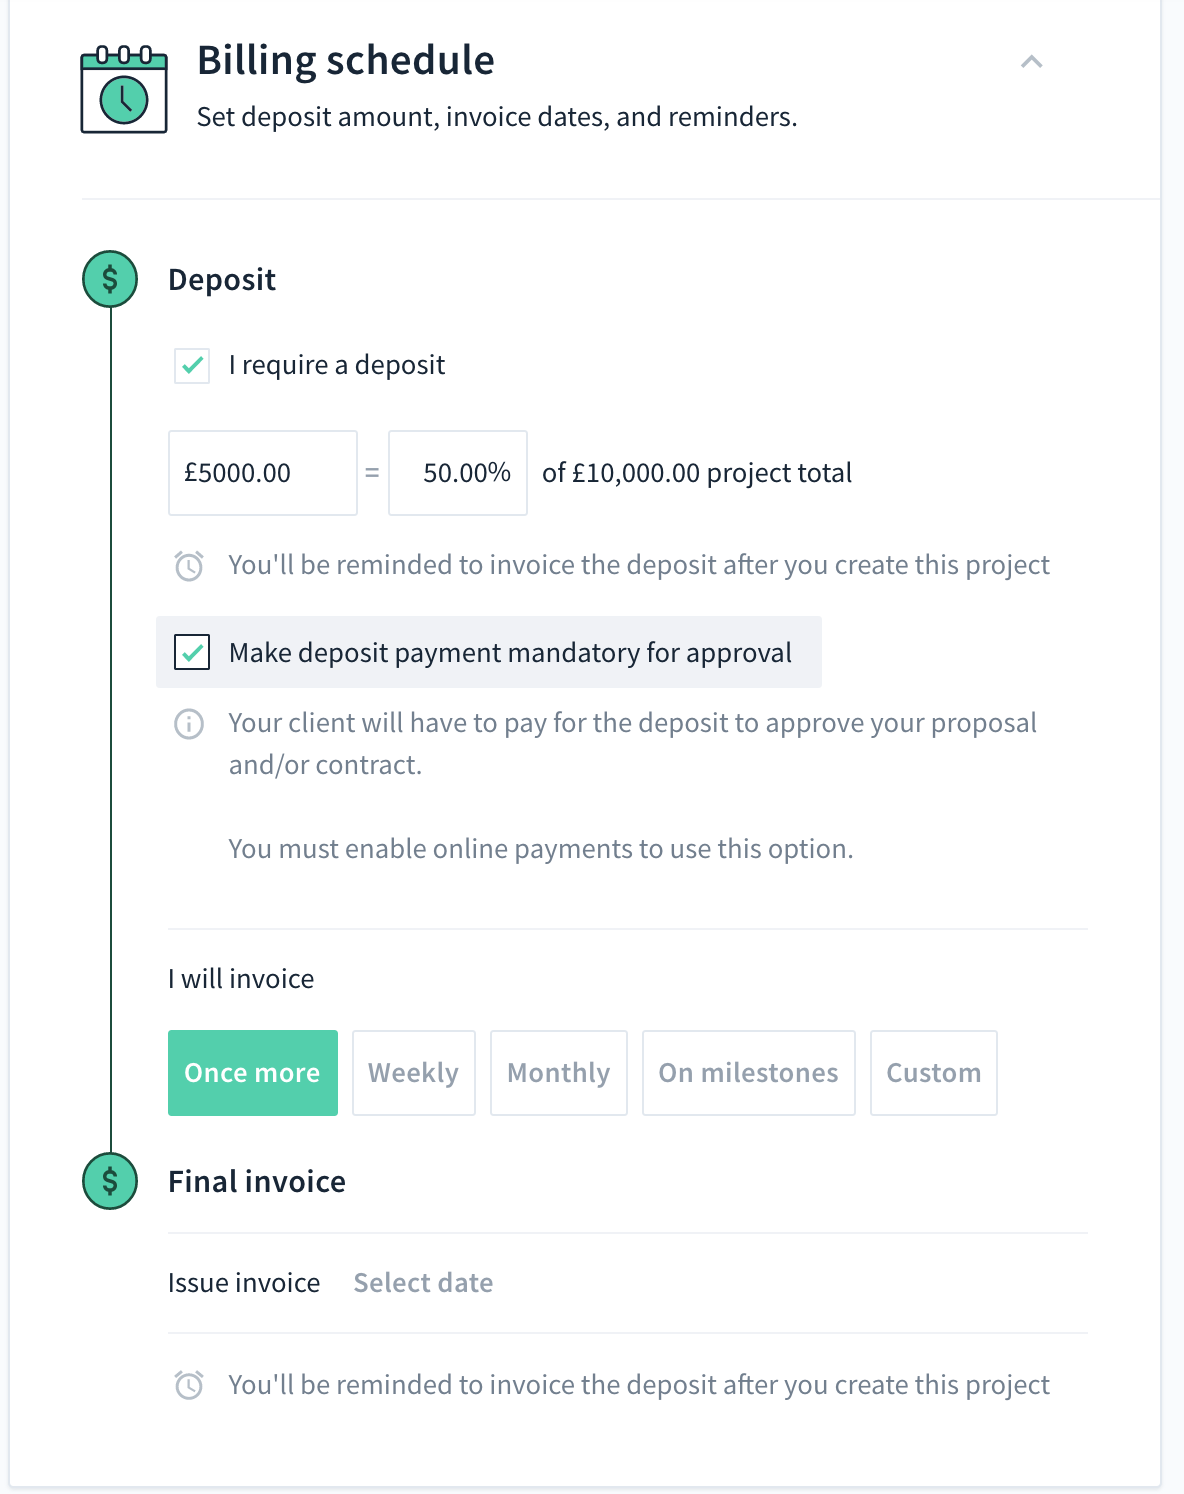The image size is (1184, 1494).
Task: Click the Make deposit payment mandatory label
Action: click(x=510, y=653)
